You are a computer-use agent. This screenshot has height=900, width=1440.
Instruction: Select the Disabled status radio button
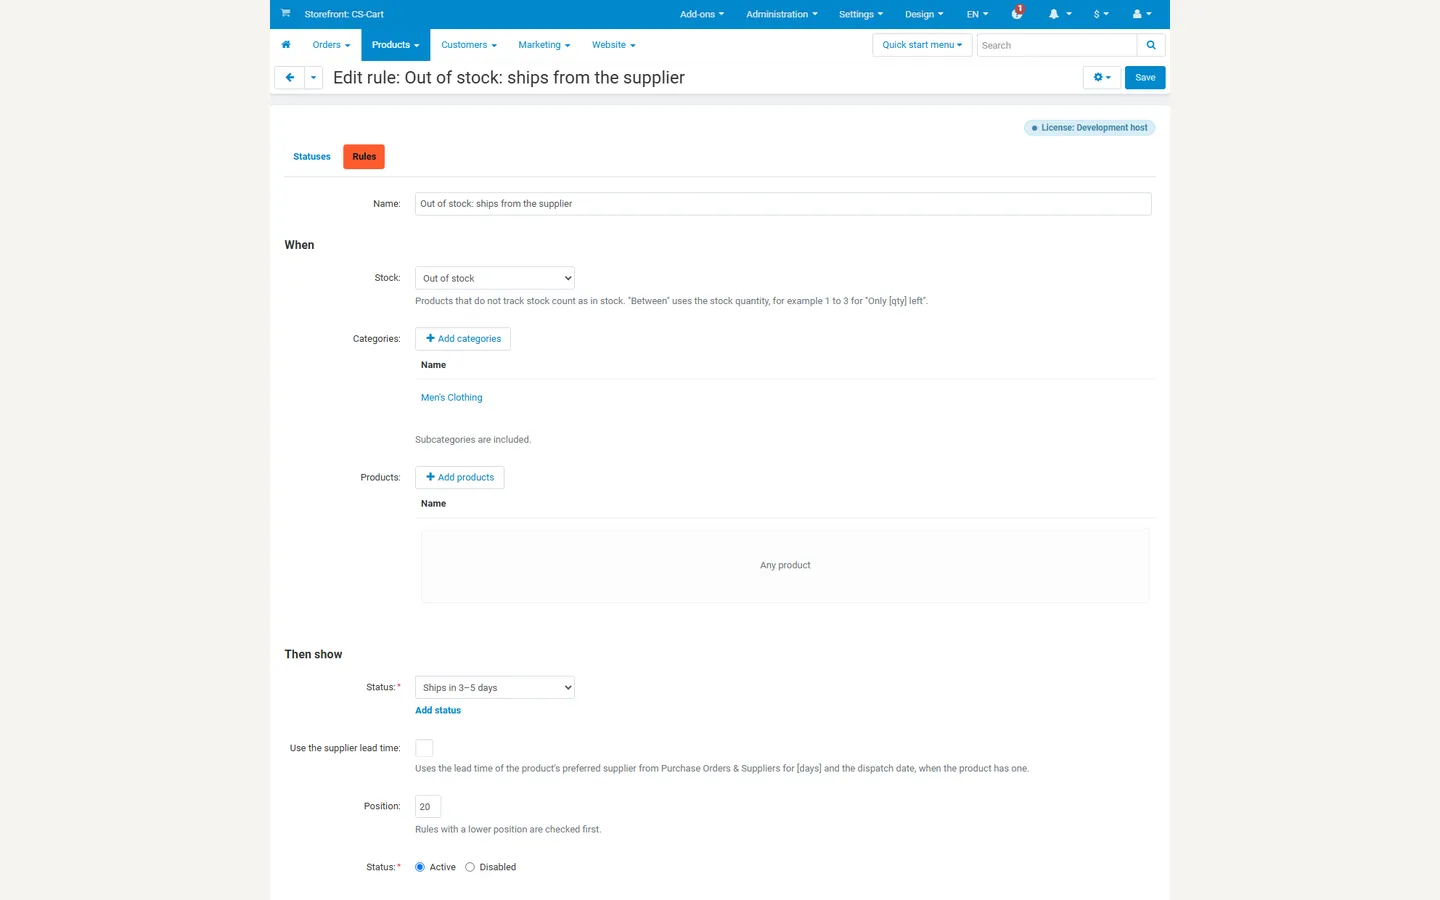pyautogui.click(x=470, y=867)
